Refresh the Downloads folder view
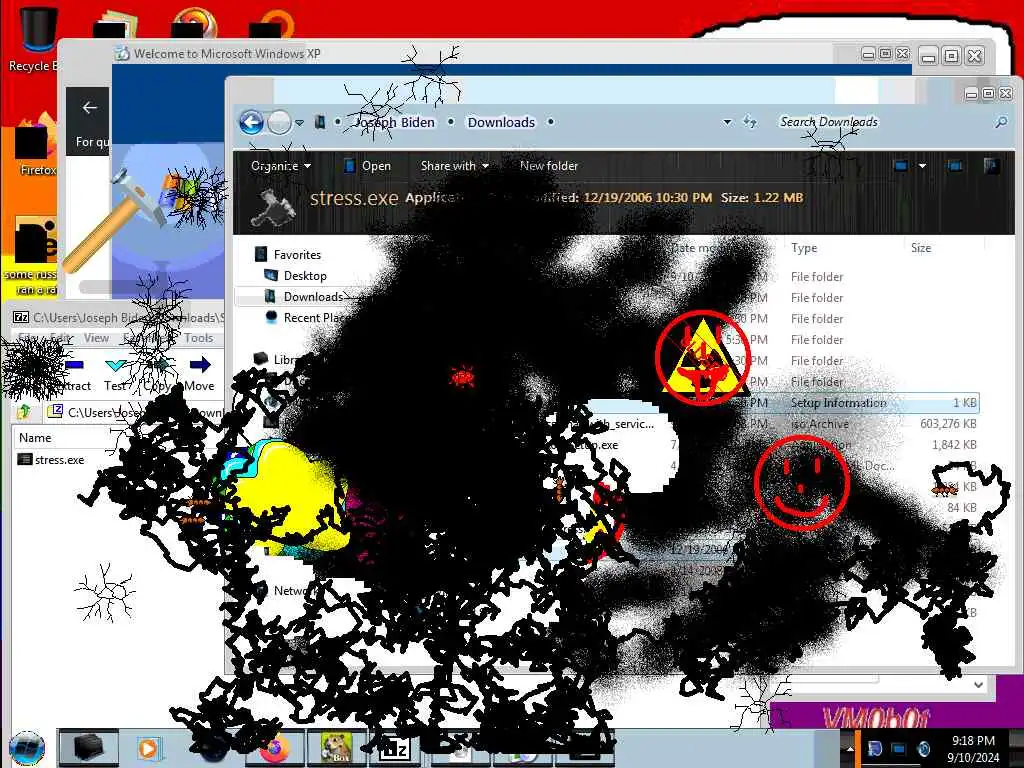 [x=750, y=121]
